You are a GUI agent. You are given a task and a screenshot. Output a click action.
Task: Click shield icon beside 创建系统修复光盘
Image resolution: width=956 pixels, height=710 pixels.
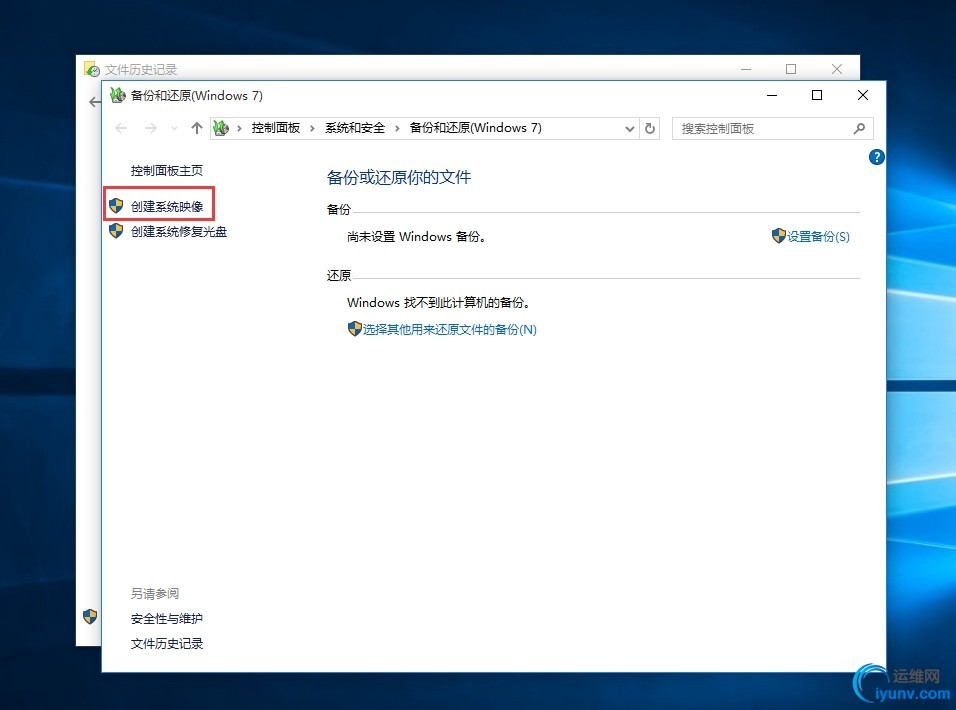pyautogui.click(x=116, y=231)
